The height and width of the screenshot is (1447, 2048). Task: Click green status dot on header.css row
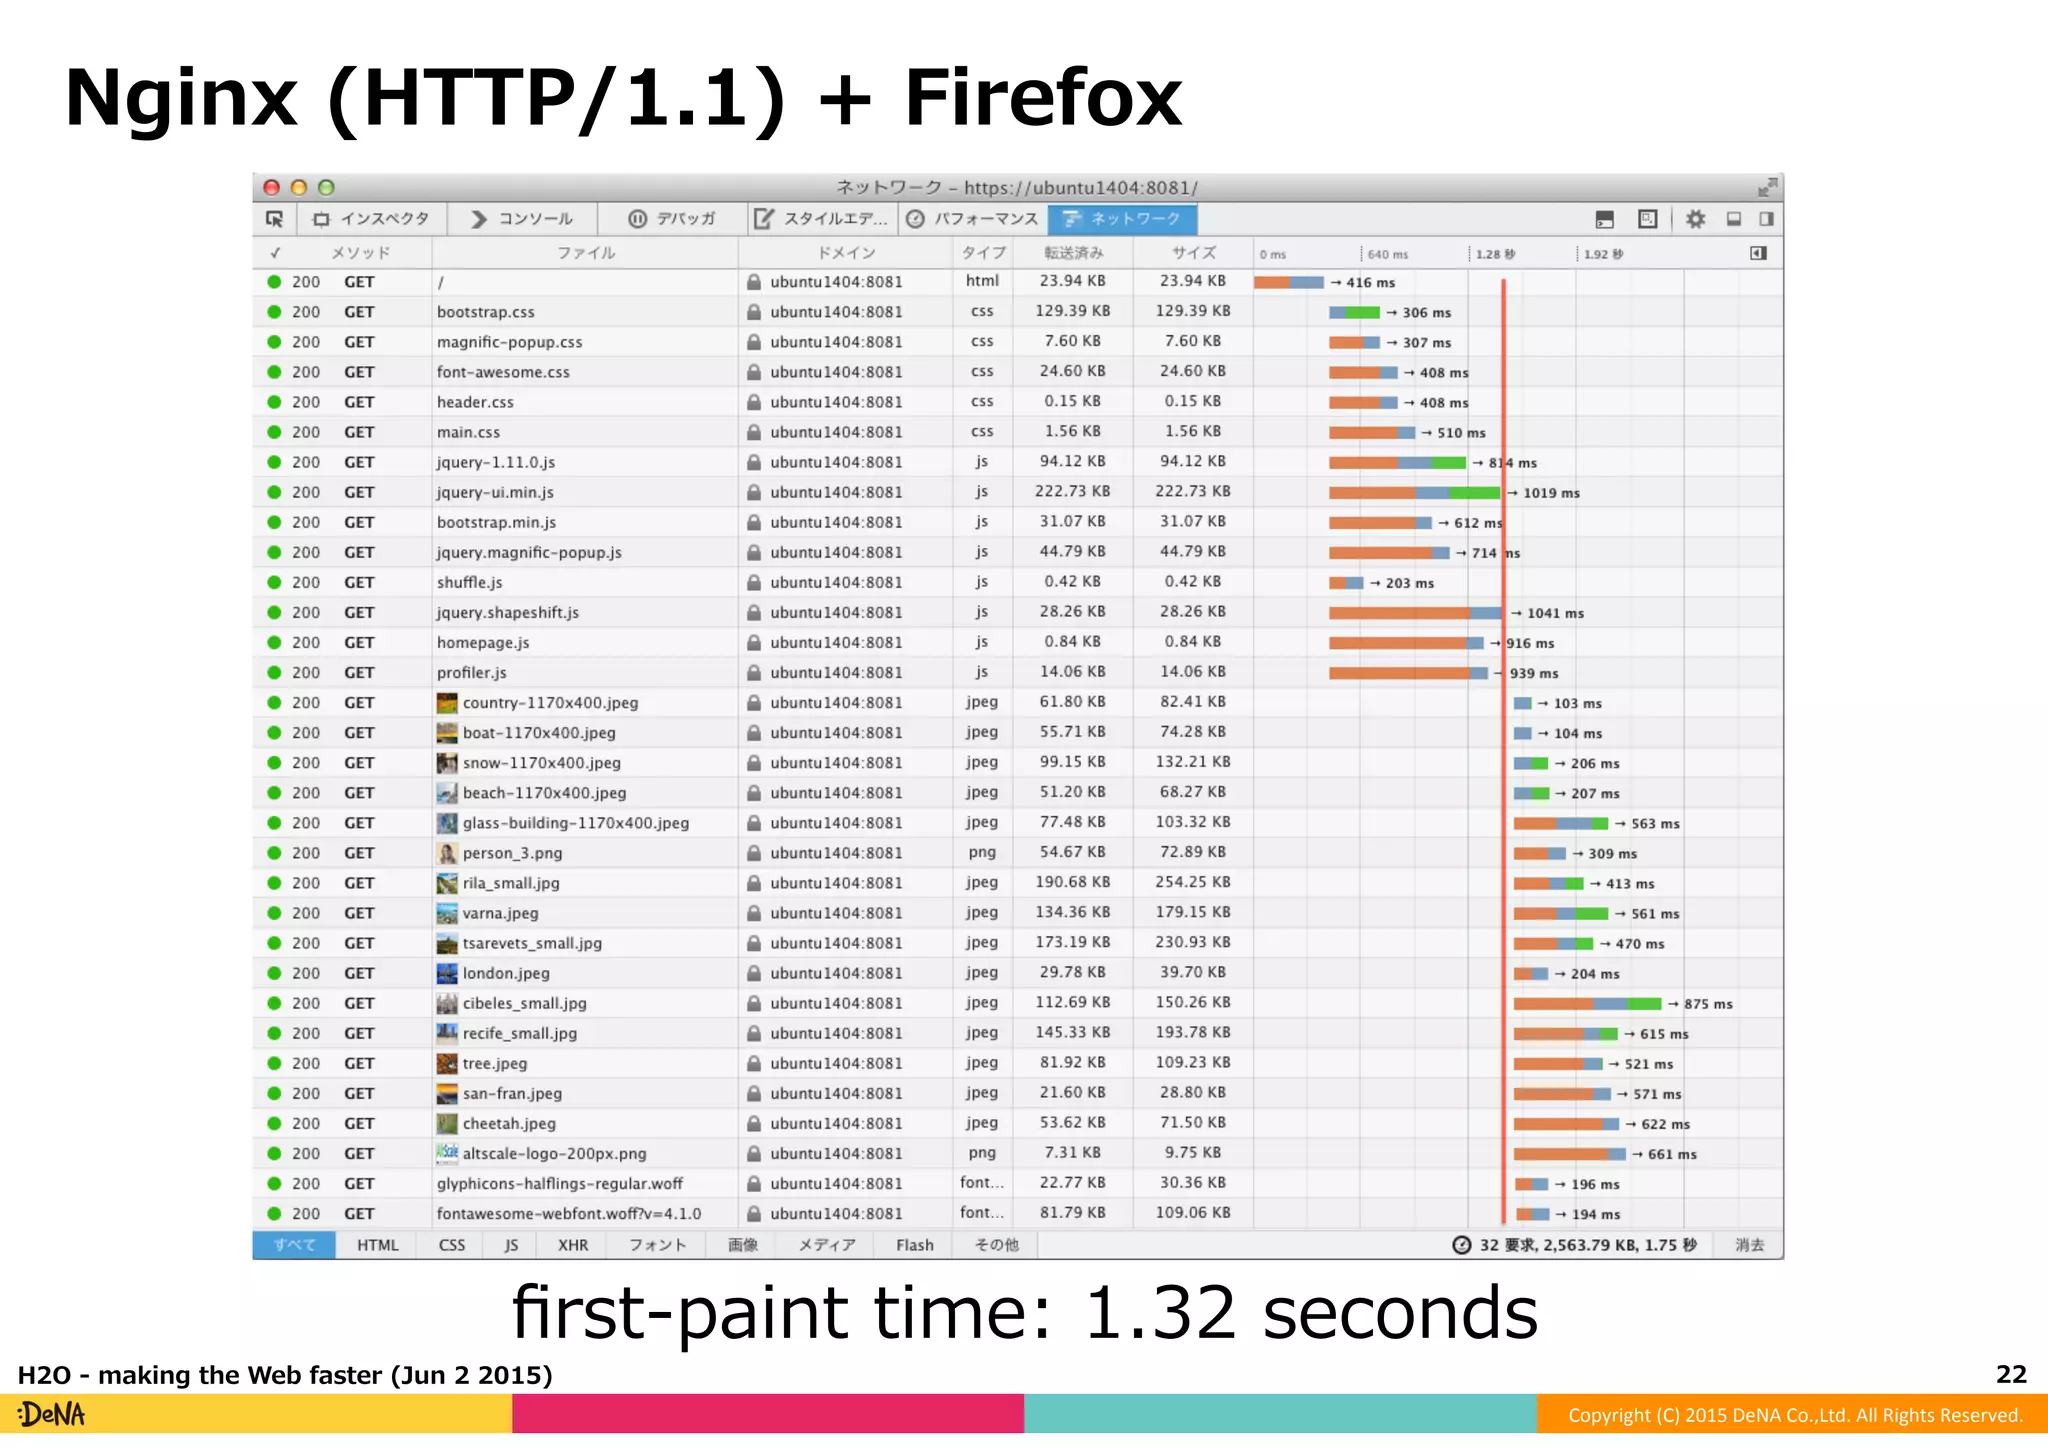point(274,402)
